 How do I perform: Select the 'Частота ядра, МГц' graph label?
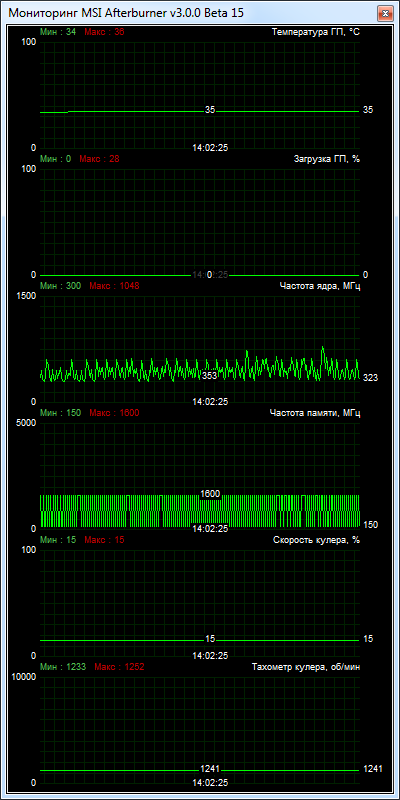(x=320, y=286)
